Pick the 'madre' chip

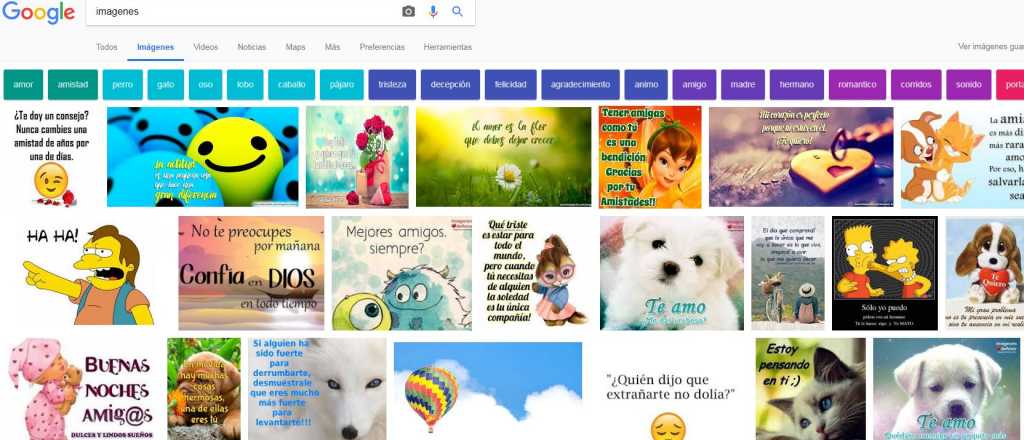point(743,85)
